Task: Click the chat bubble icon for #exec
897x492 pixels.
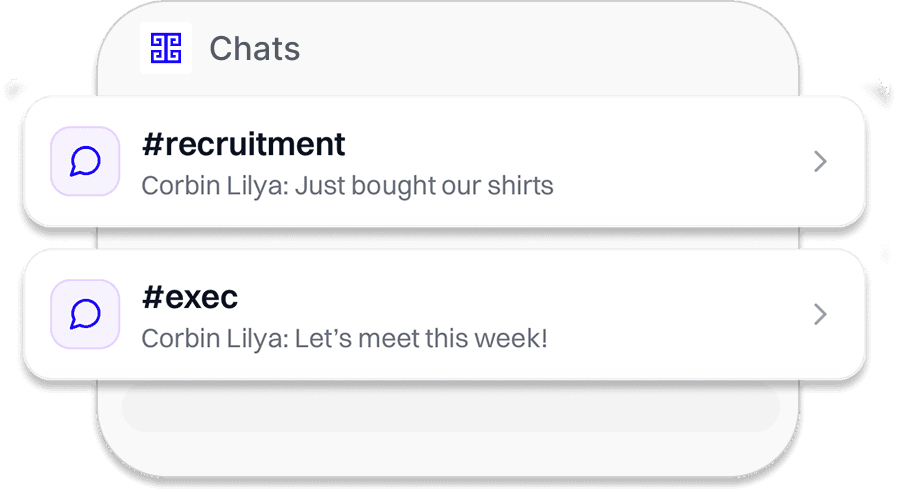Action: click(85, 314)
